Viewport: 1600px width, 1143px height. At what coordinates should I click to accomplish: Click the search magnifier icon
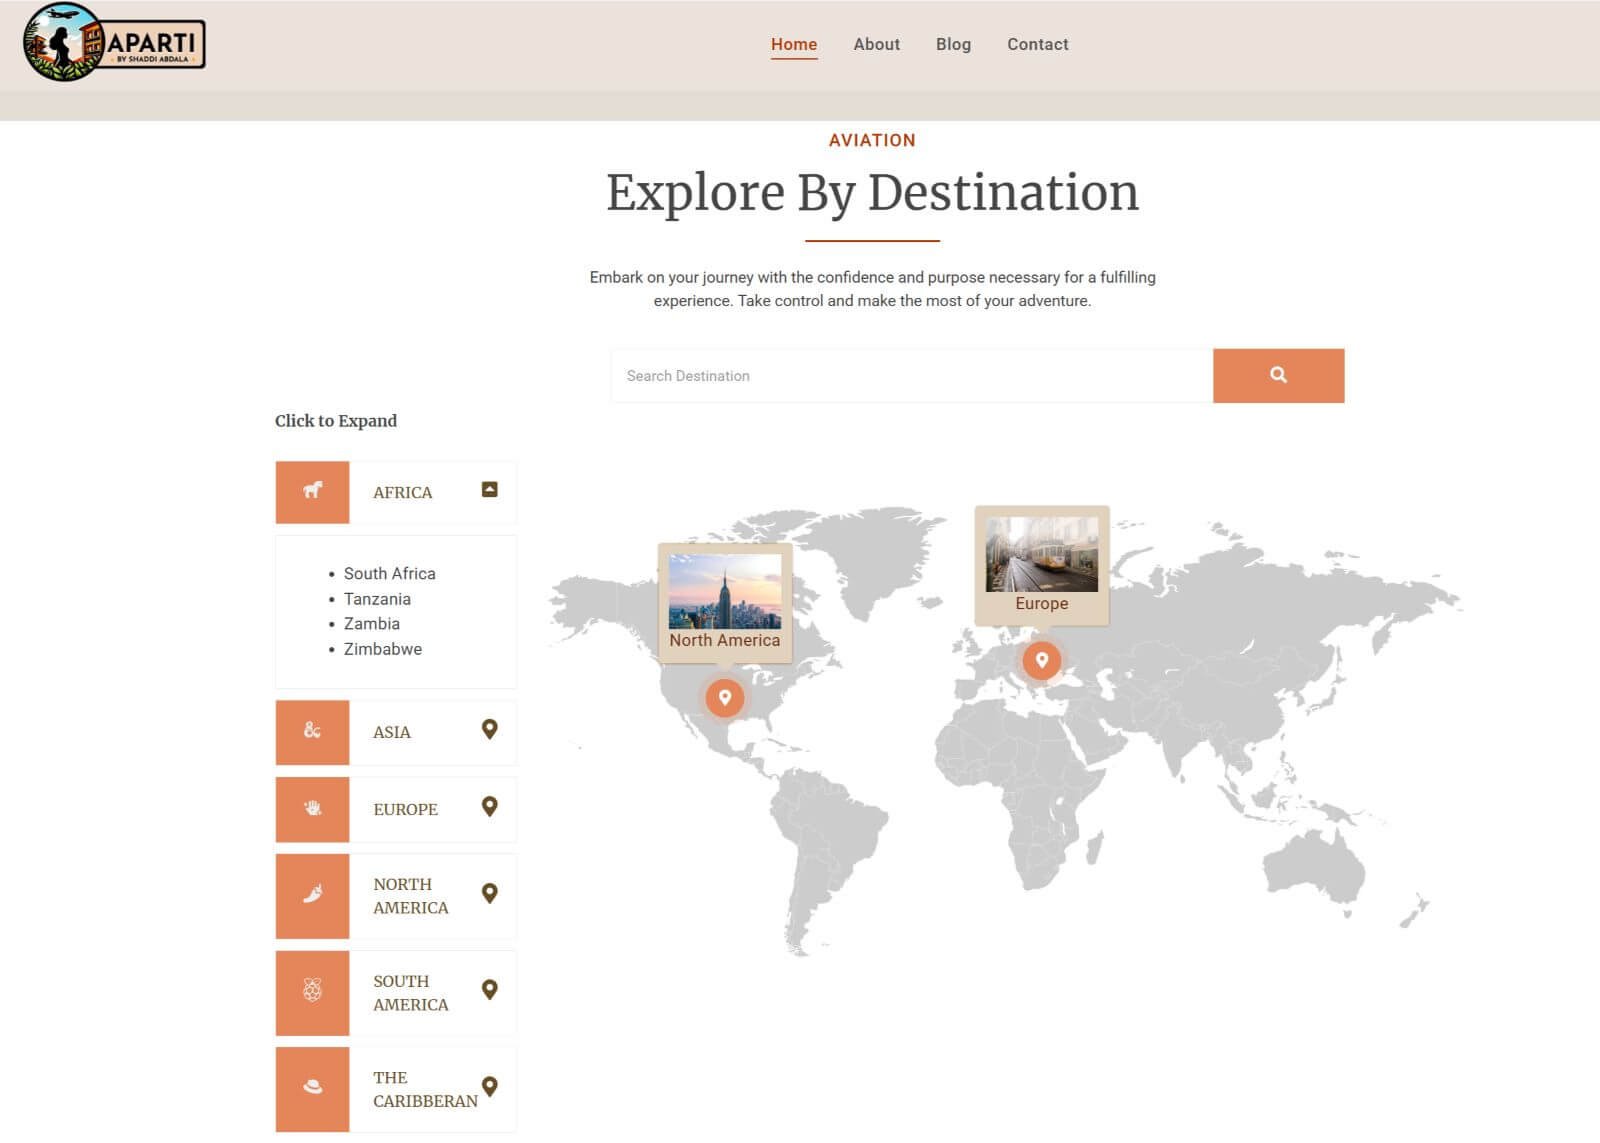tap(1279, 375)
